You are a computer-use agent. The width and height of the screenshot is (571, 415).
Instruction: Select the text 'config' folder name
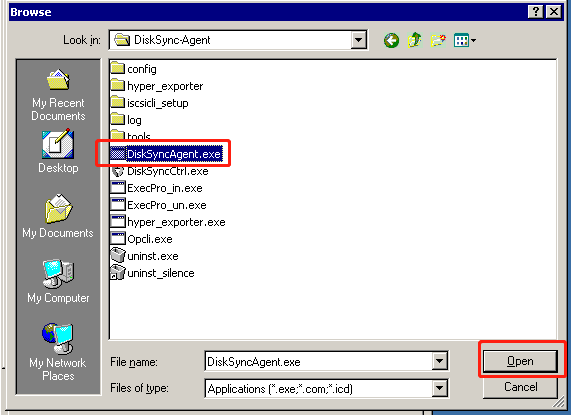pyautogui.click(x=142, y=69)
